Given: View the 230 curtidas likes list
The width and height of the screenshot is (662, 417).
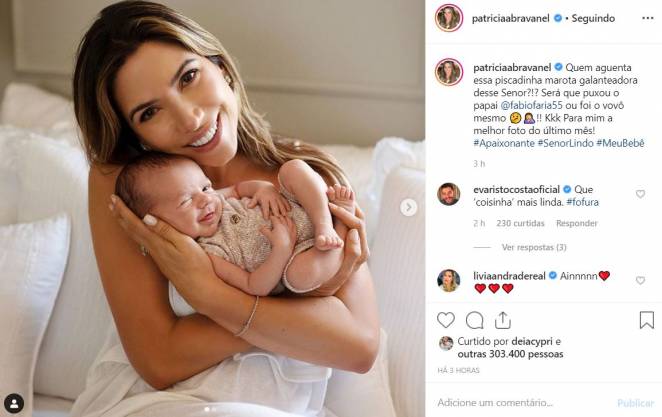Looking at the screenshot, I should pos(520,223).
